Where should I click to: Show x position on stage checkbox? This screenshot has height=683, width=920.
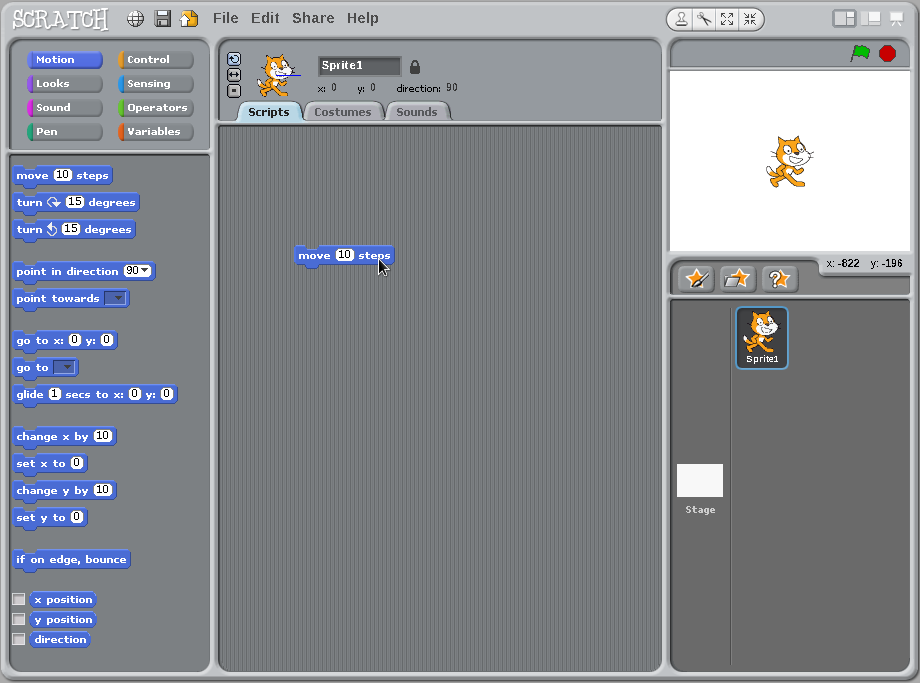click(x=19, y=599)
